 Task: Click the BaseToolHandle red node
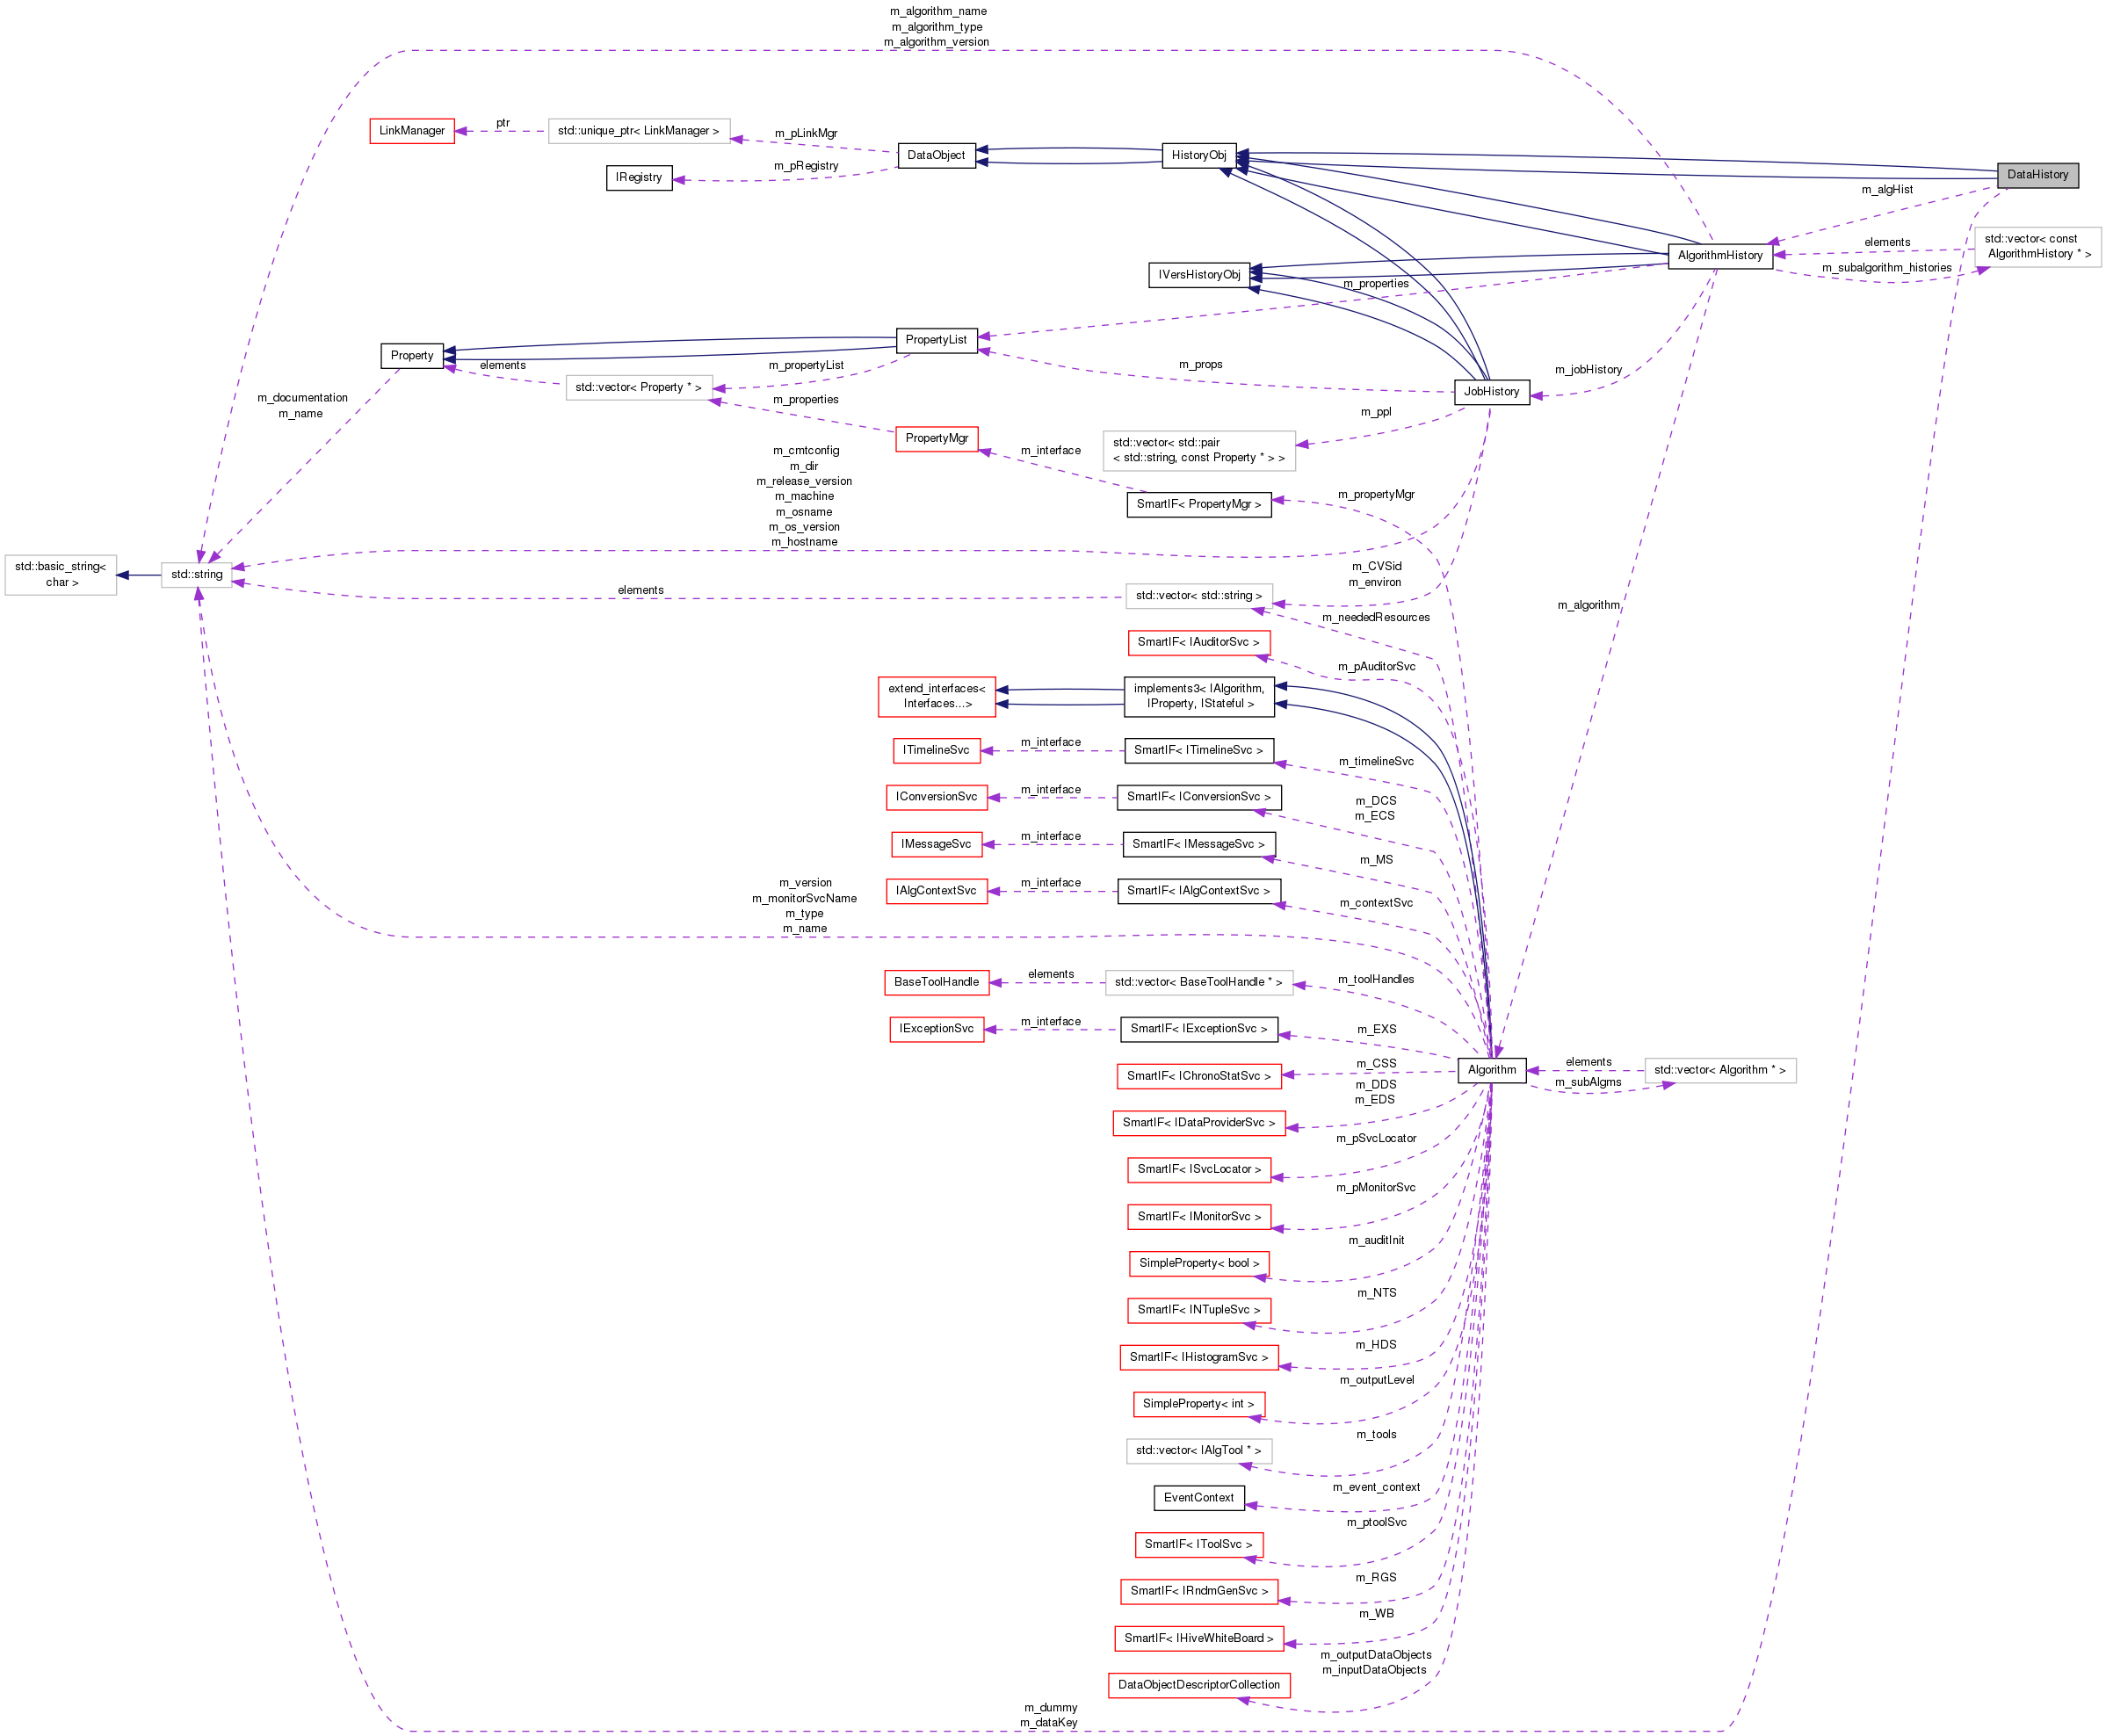point(936,982)
